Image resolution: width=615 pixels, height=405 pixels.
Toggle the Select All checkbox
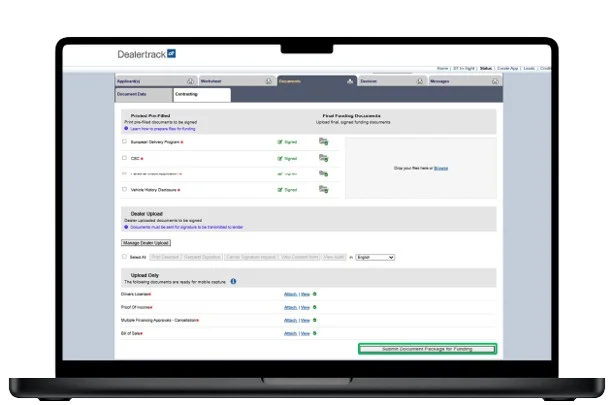[x=124, y=257]
